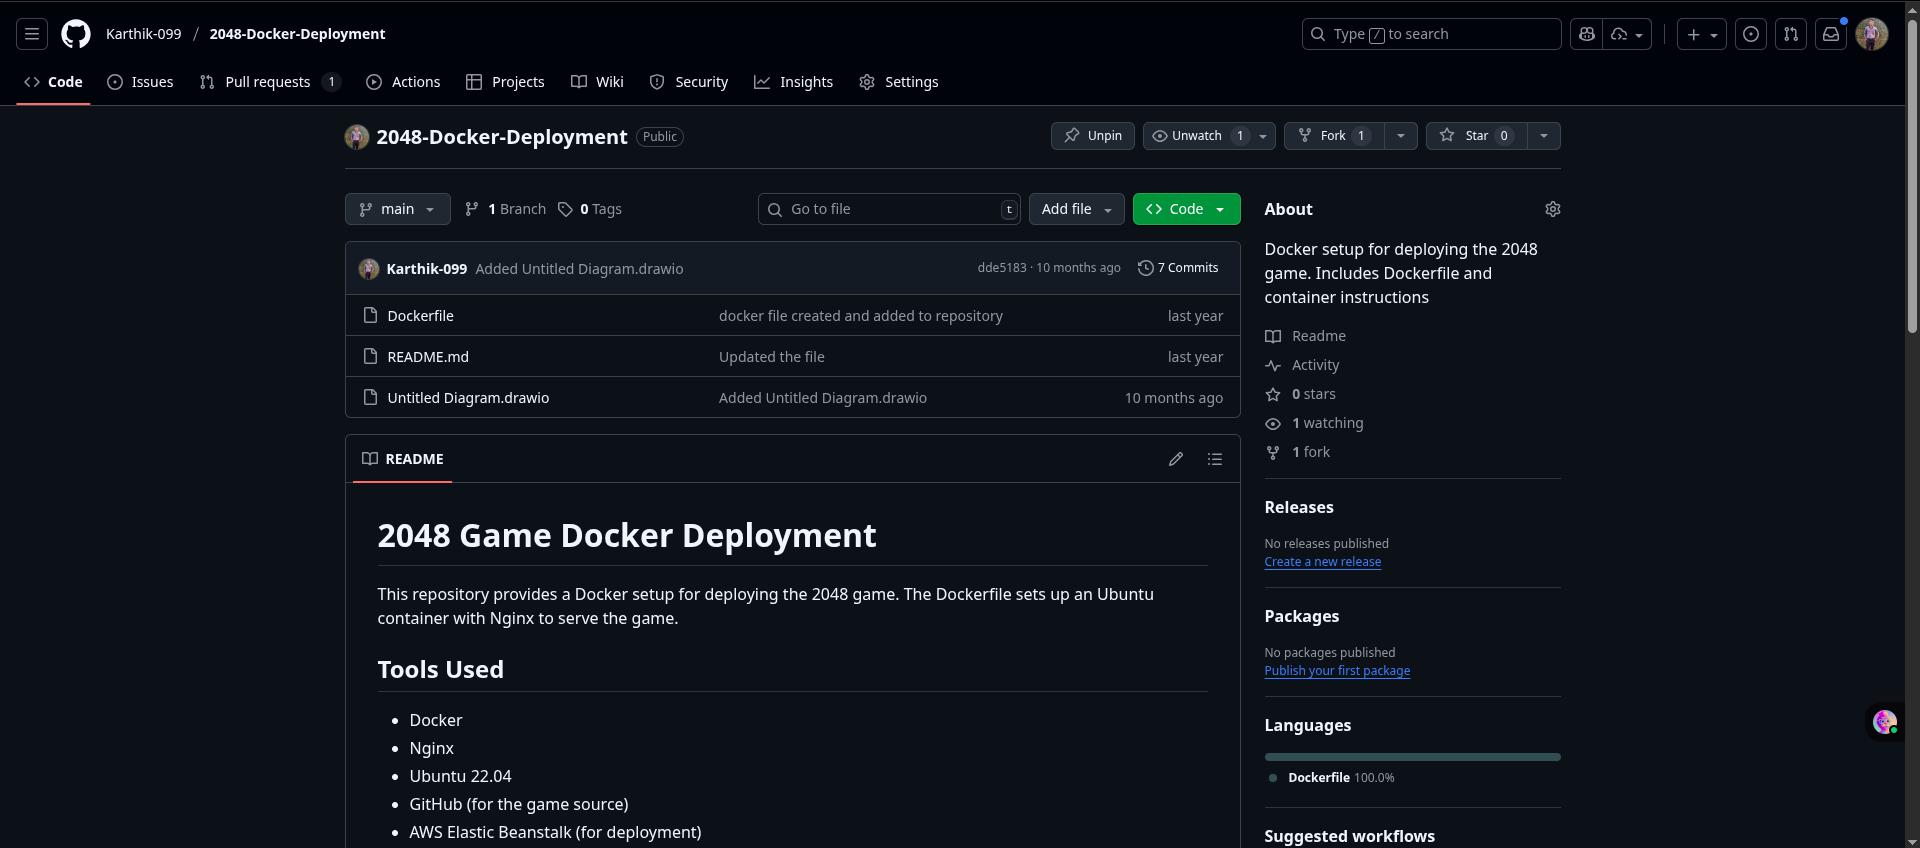This screenshot has height=848, width=1920.
Task: View the 0 stars link
Action: [1301, 394]
